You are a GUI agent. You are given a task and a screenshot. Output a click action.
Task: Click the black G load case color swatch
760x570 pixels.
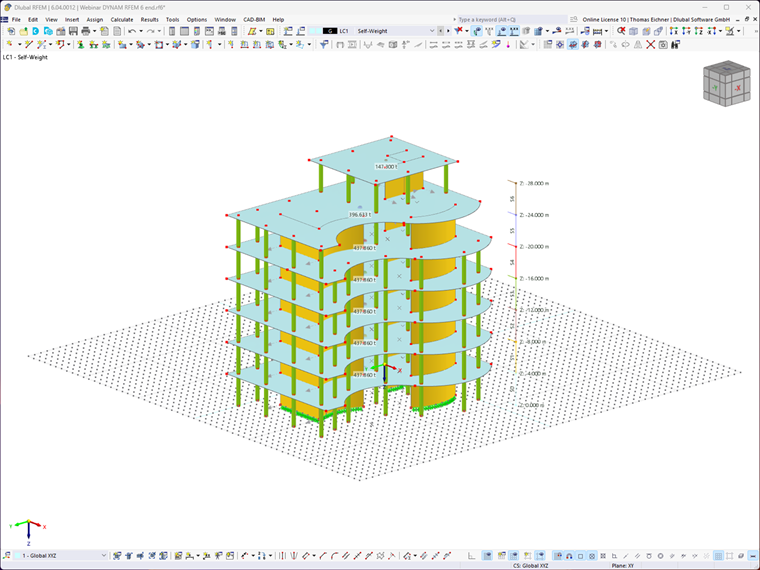click(x=330, y=31)
